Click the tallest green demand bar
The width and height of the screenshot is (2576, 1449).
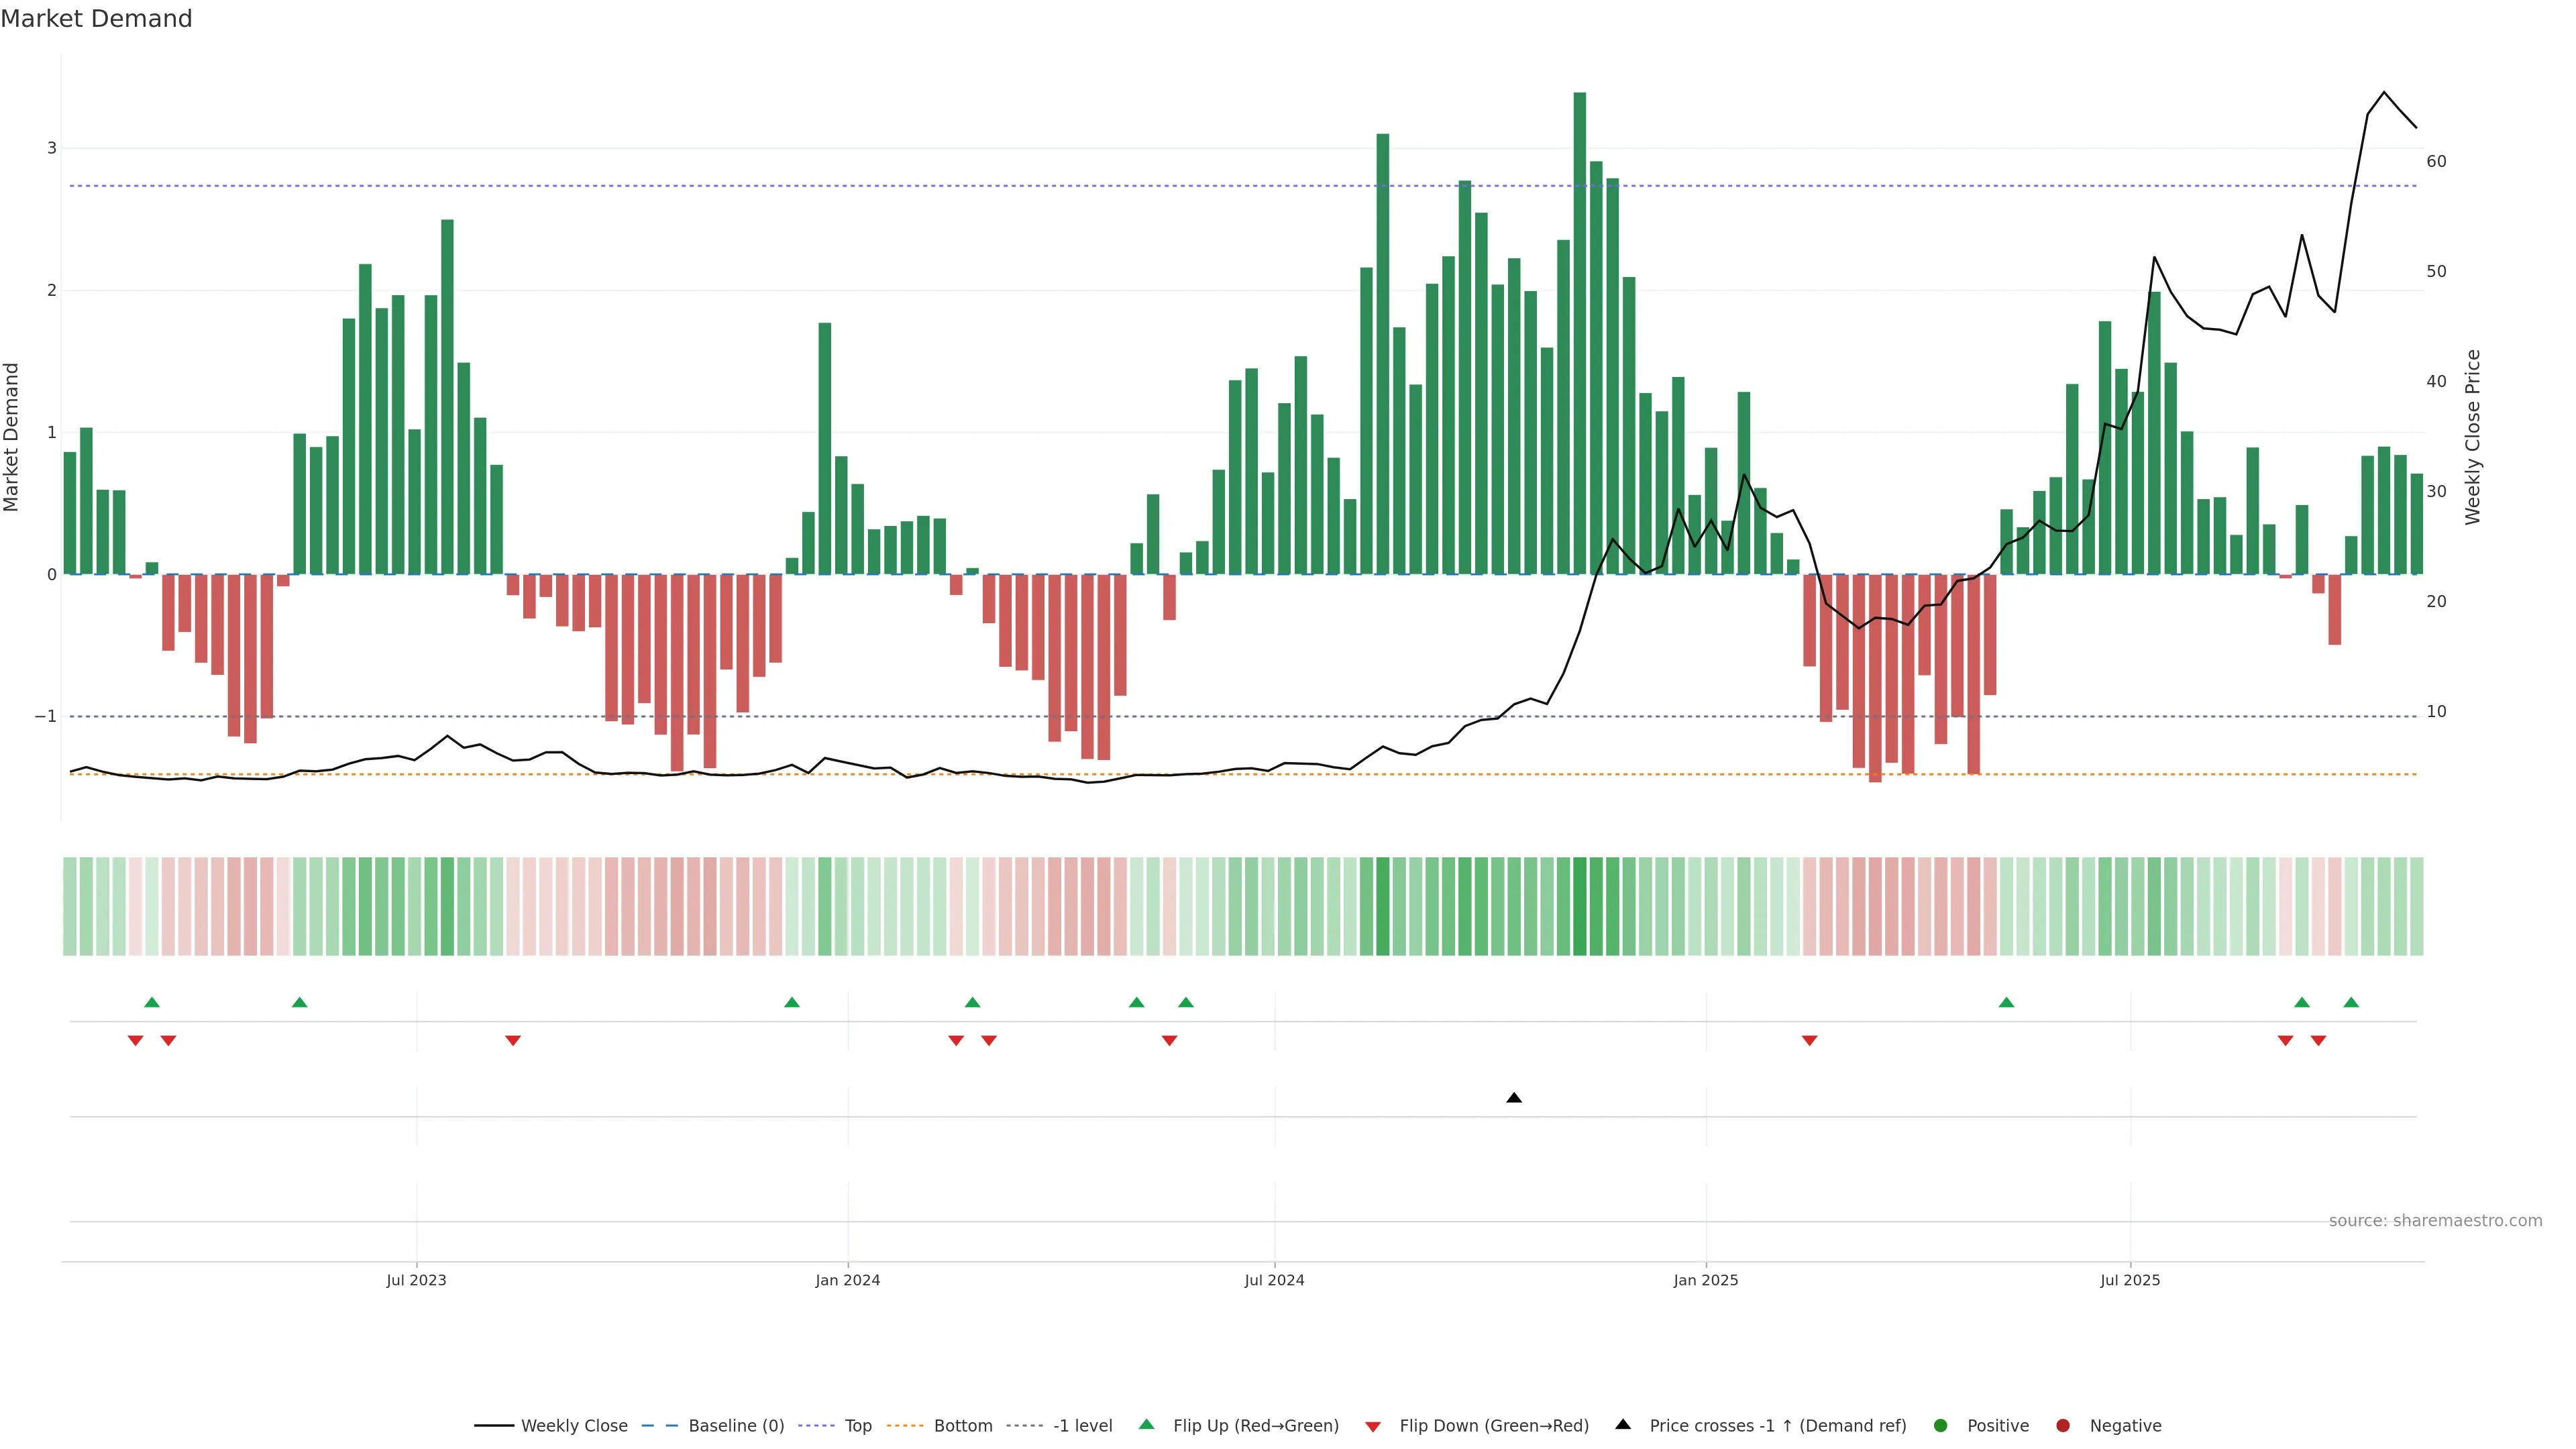pyautogui.click(x=1579, y=330)
